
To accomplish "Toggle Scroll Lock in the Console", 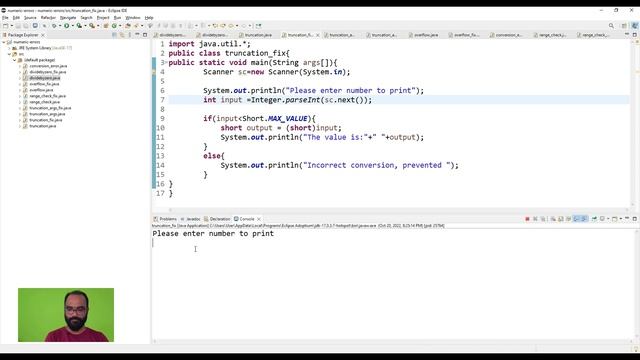I will point(560,219).
